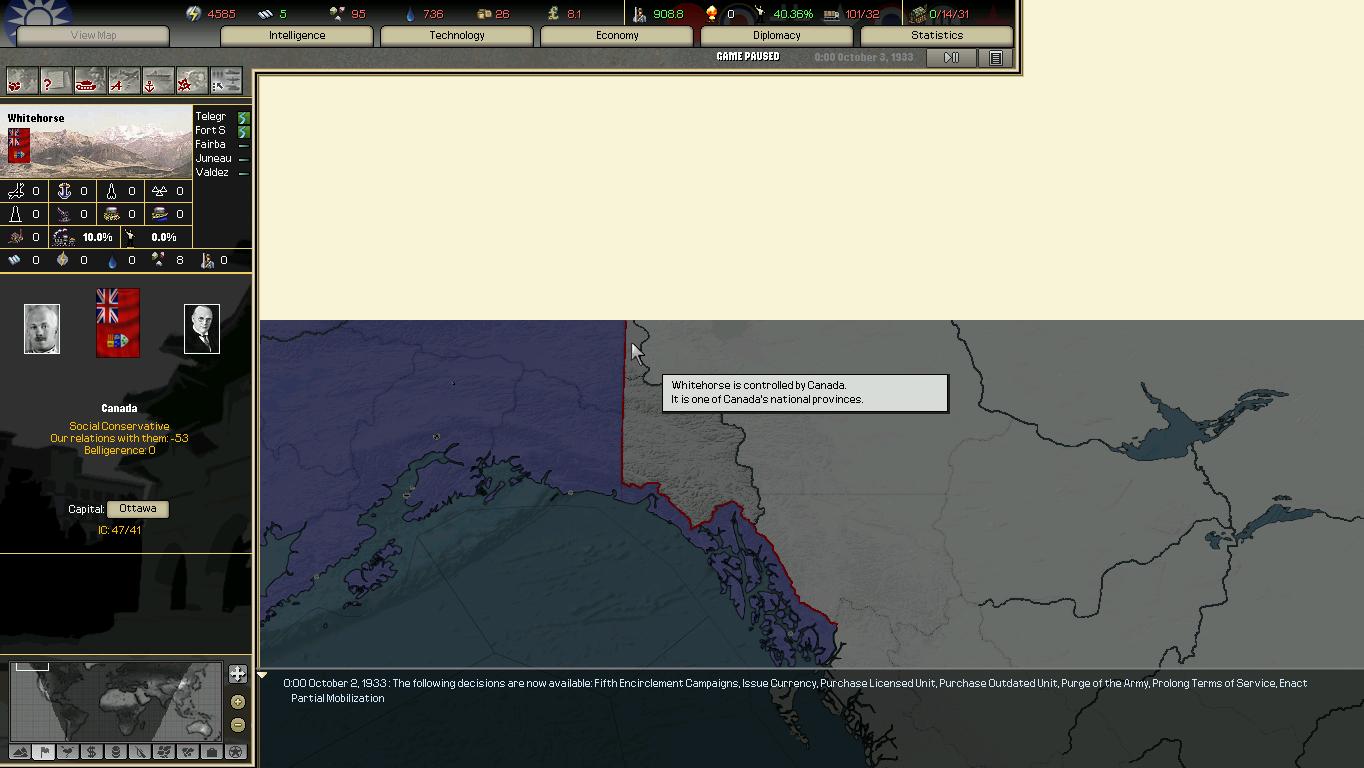Open the game menu list icon
1364x768 pixels.
(996, 58)
